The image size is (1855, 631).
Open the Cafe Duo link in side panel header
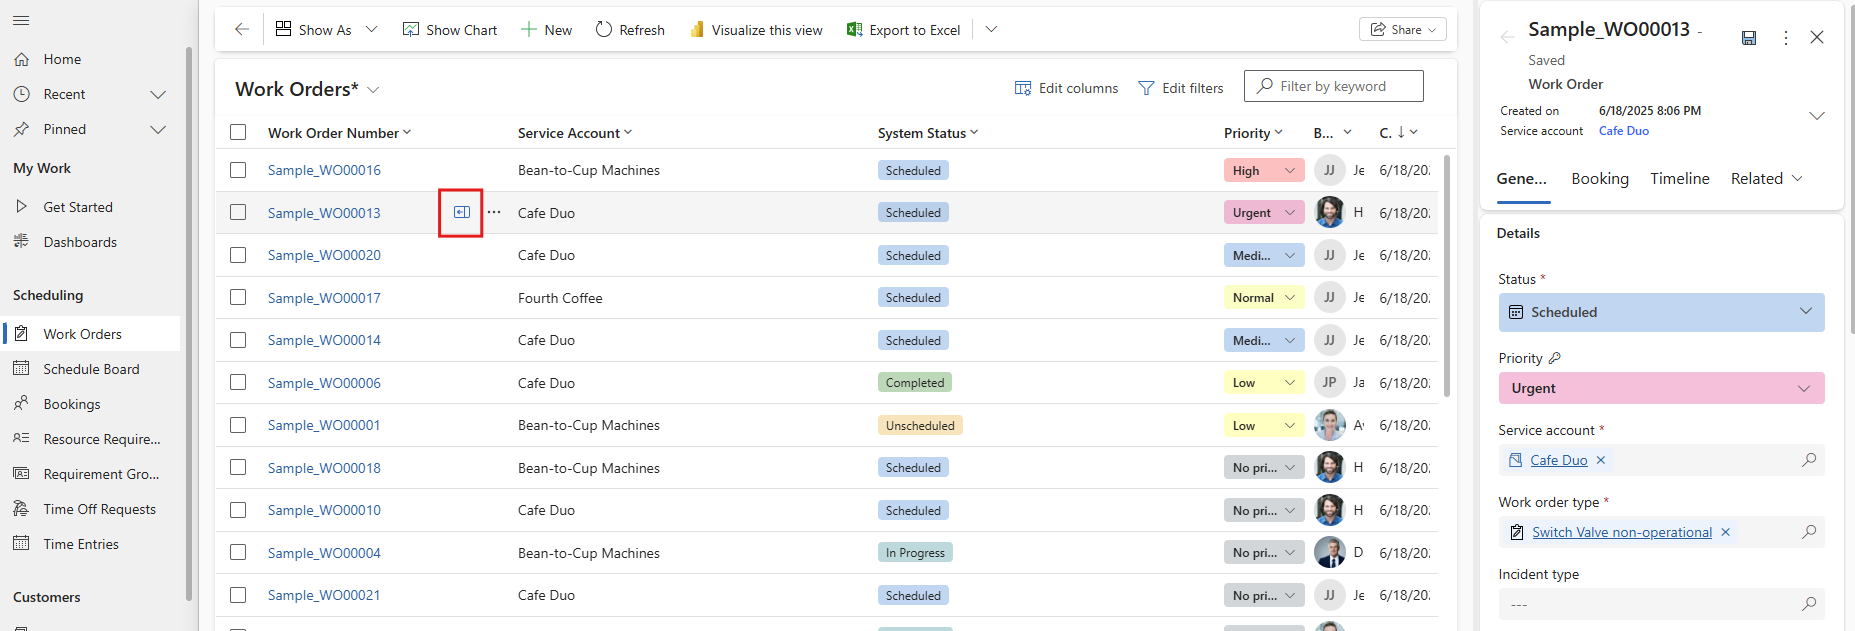tap(1624, 131)
